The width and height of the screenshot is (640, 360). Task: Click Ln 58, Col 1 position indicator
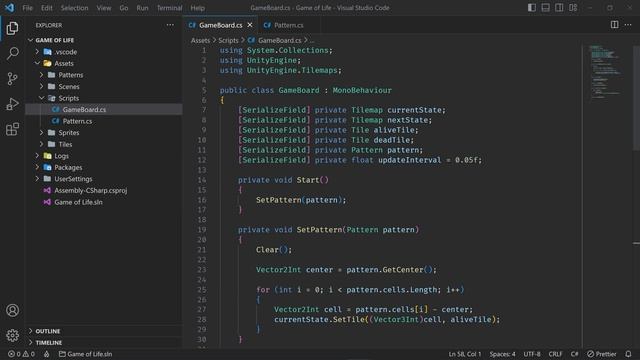[465, 354]
